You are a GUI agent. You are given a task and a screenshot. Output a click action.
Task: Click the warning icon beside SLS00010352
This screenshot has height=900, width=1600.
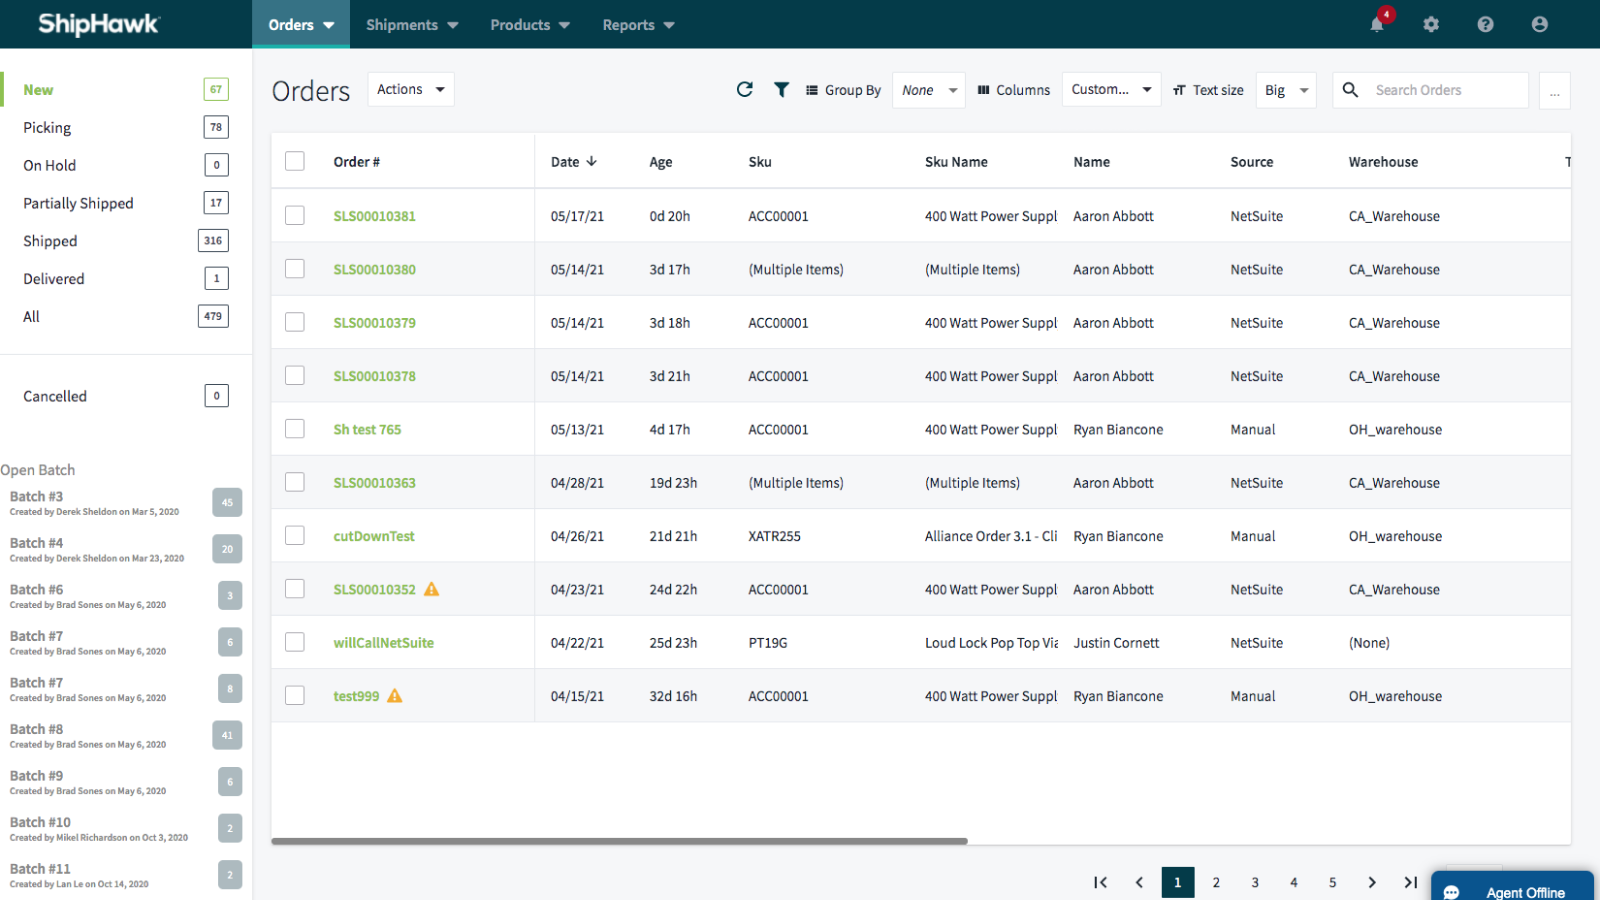pos(432,589)
